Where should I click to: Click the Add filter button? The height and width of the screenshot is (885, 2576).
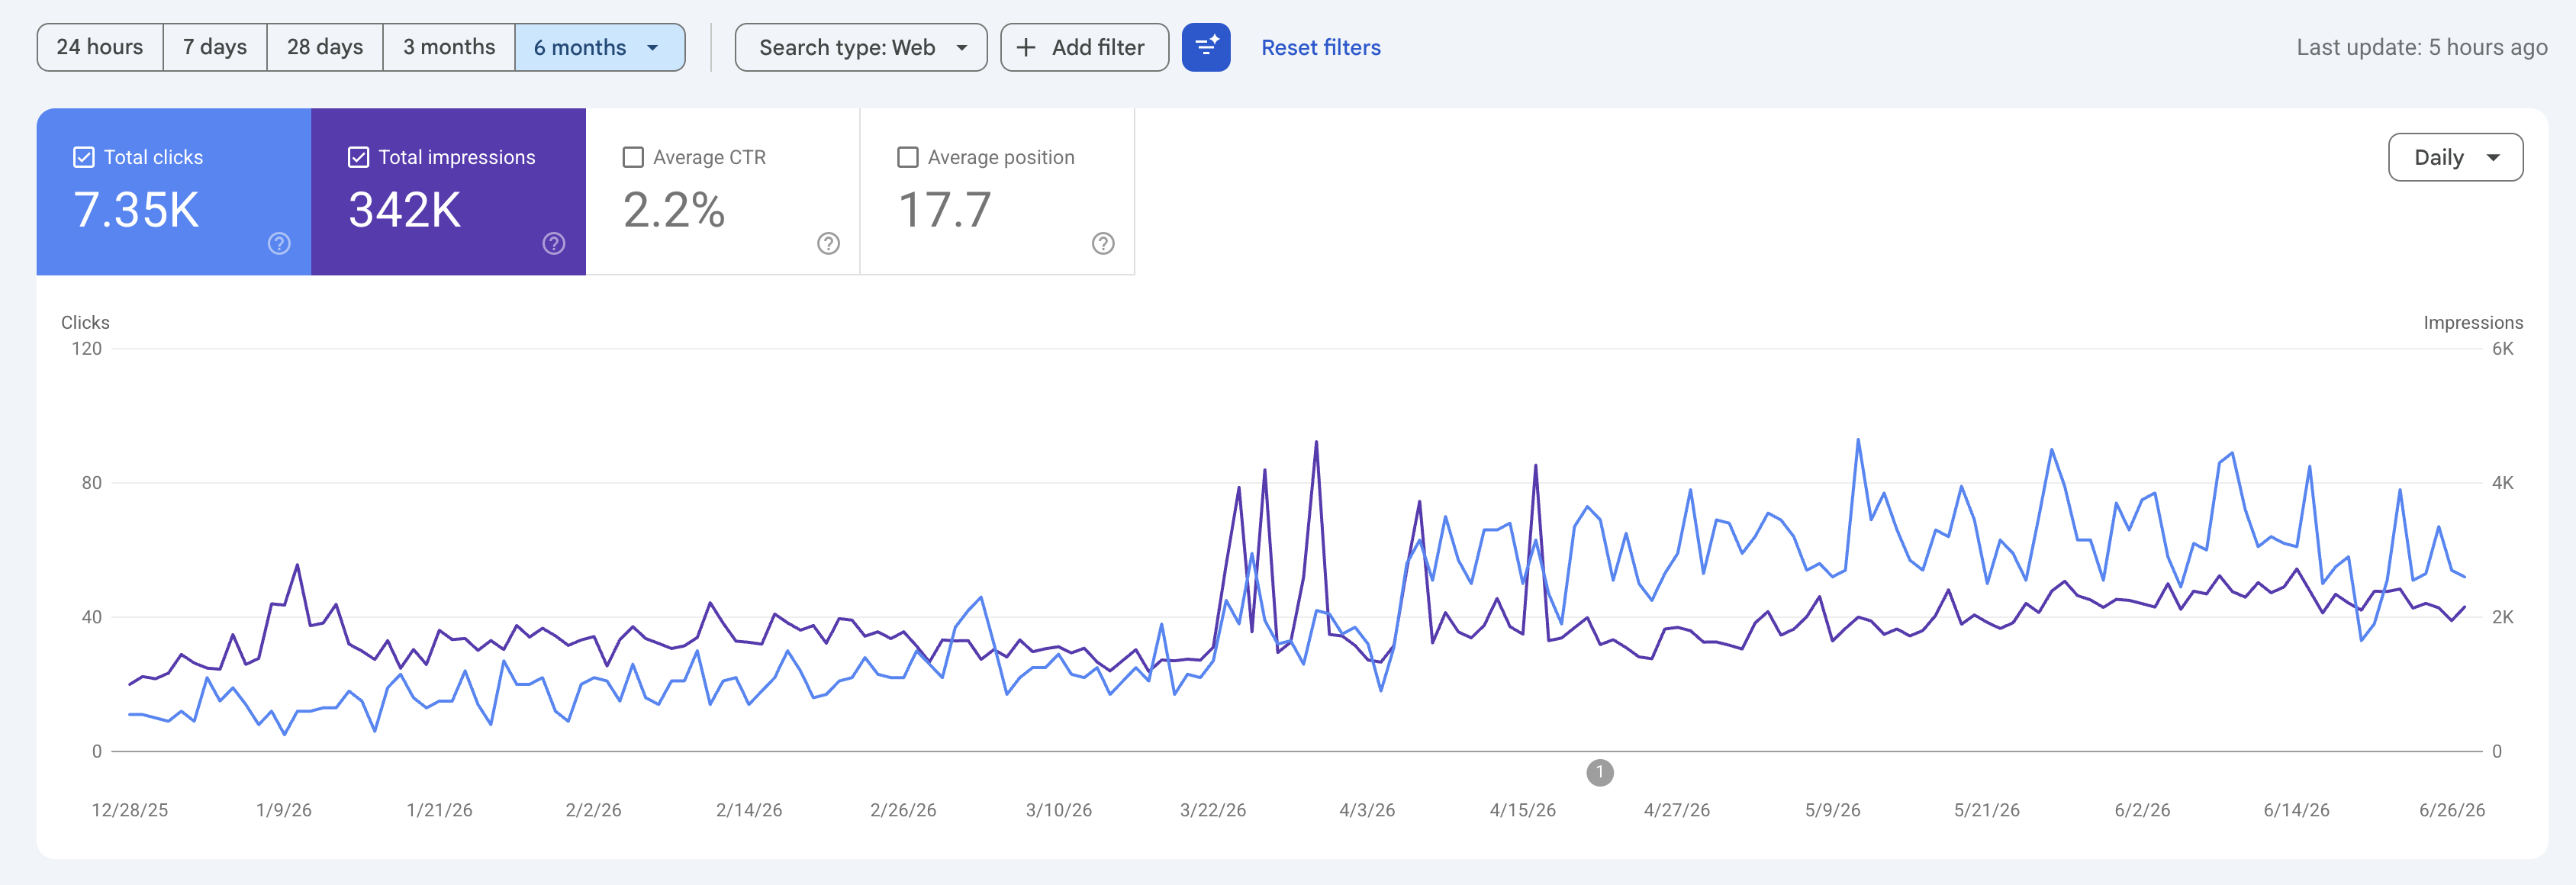point(1084,47)
